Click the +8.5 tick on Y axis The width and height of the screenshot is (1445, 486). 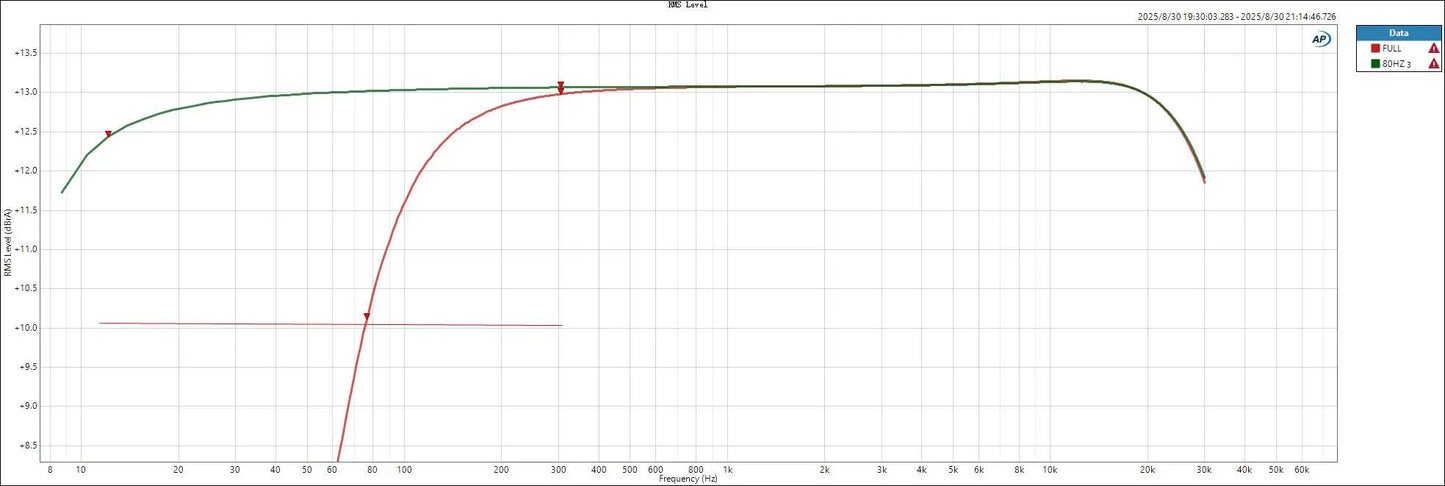[x=28, y=446]
